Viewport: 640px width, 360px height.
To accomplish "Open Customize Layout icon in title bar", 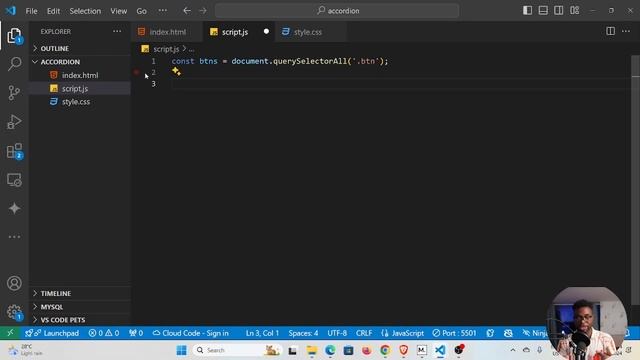I will 574,11.
